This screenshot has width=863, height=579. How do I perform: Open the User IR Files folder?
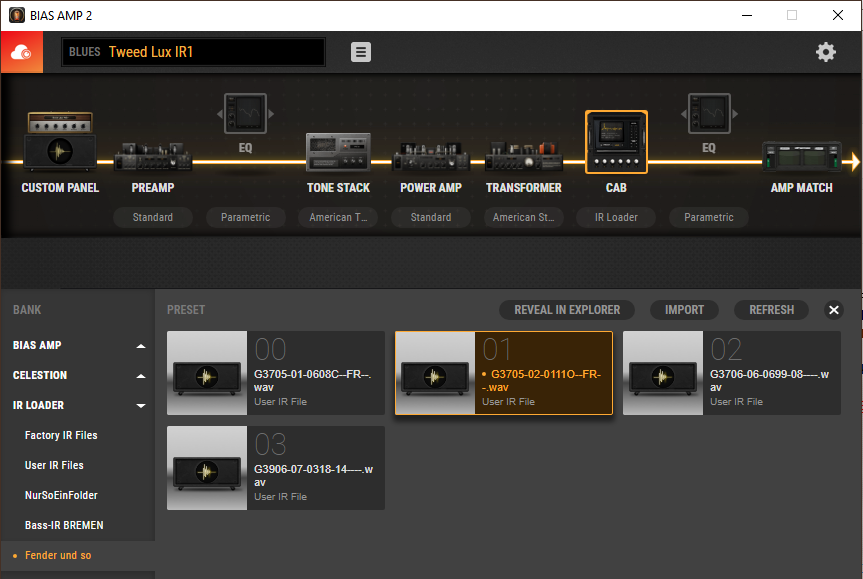pyautogui.click(x=54, y=466)
